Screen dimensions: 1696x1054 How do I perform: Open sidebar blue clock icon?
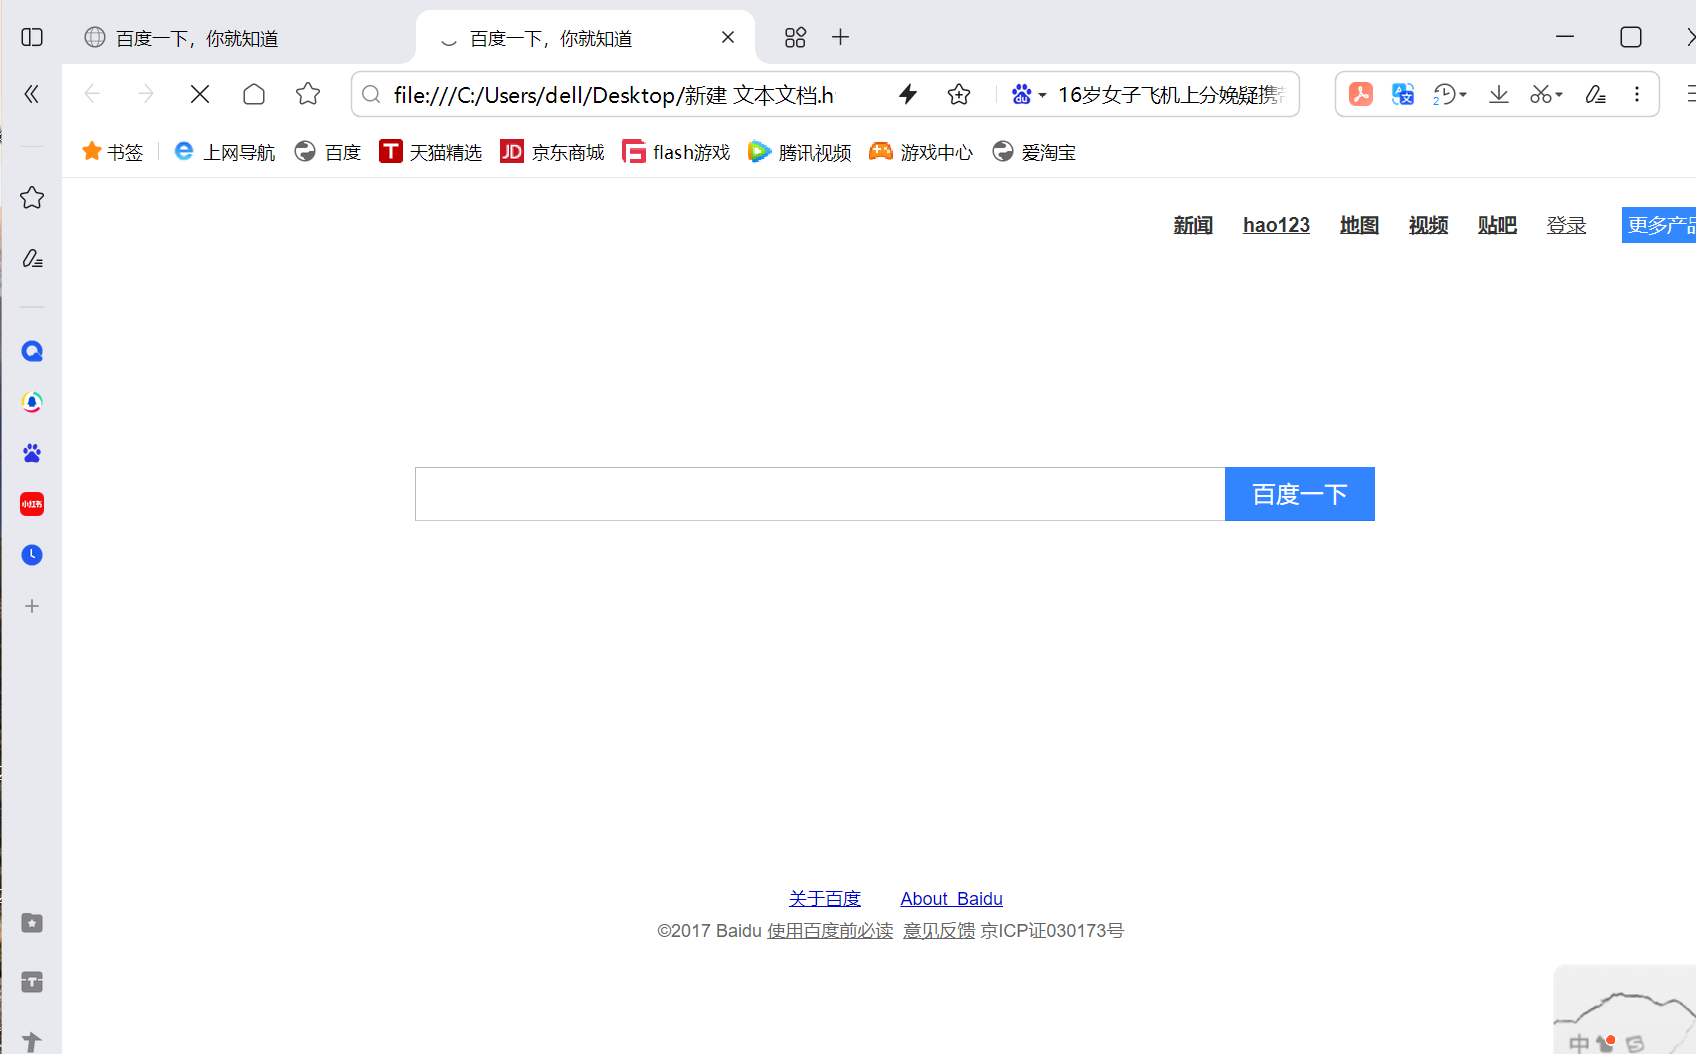(x=32, y=555)
